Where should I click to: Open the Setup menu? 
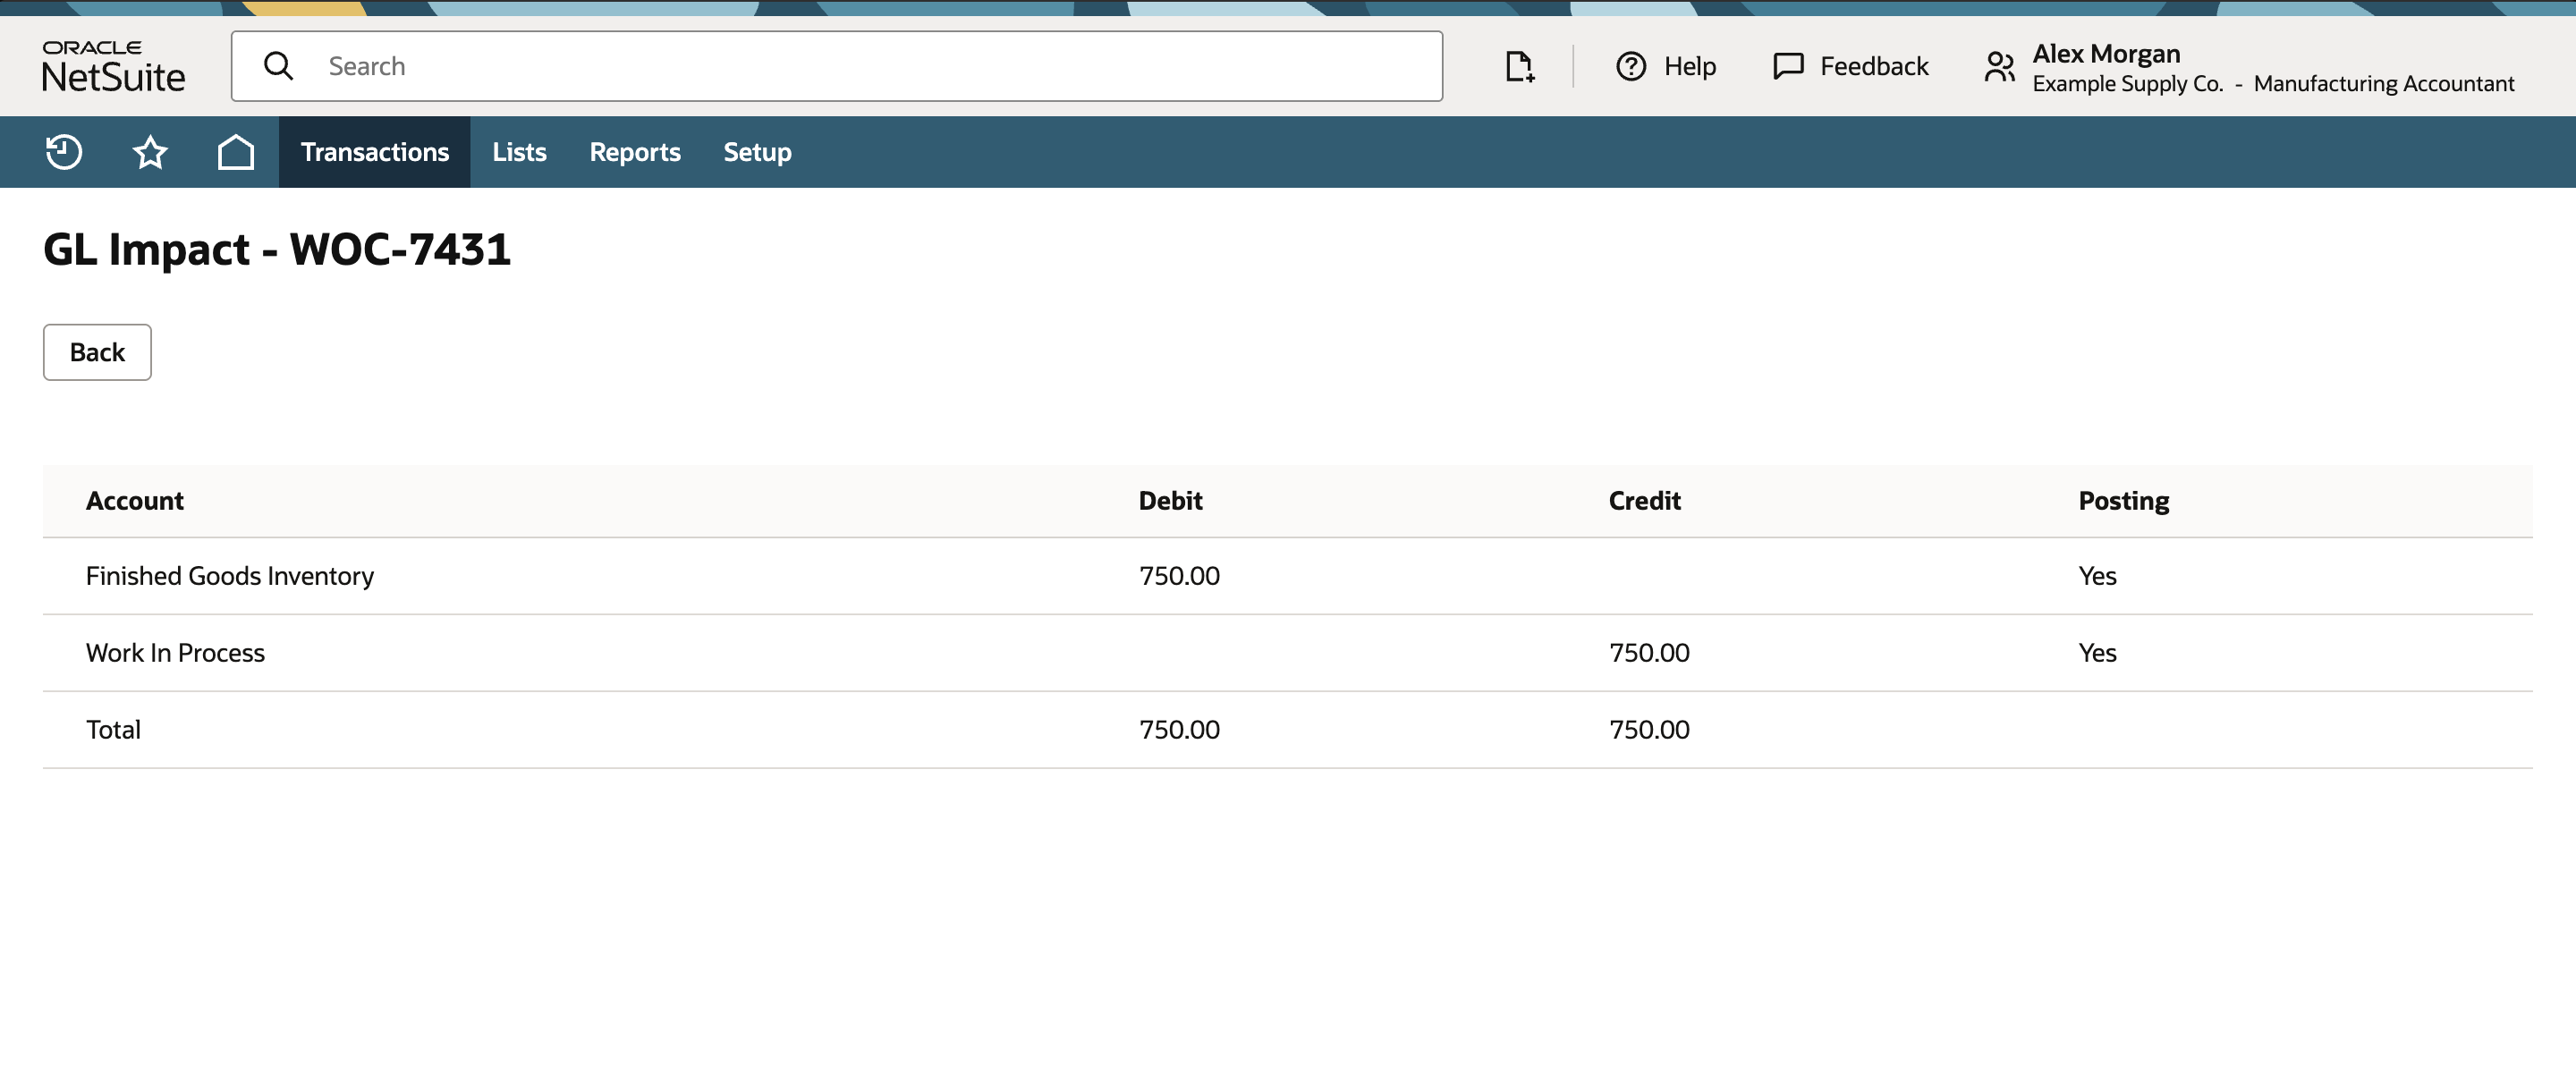point(757,152)
